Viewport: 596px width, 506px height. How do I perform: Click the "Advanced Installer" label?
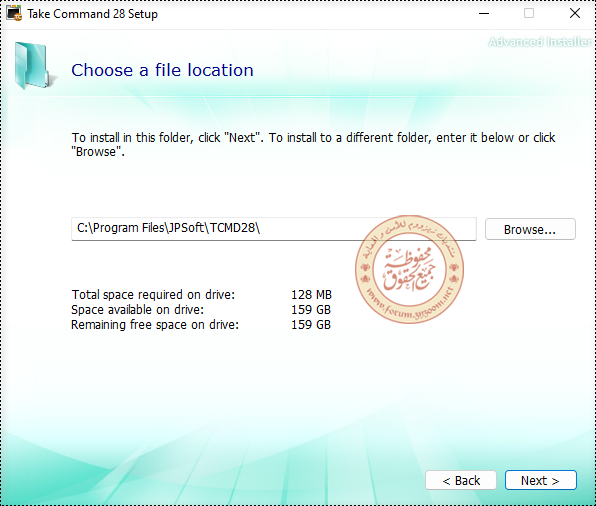click(539, 42)
